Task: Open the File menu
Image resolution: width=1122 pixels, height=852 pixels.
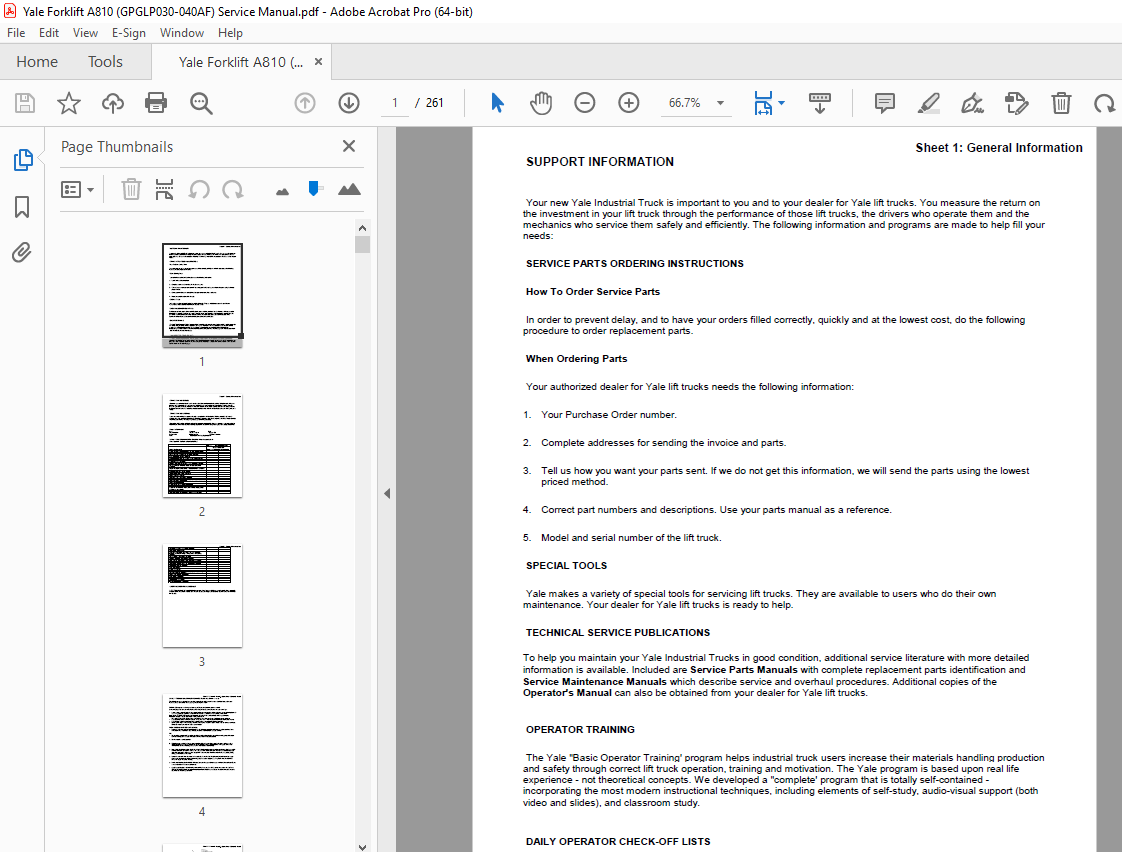Action: 16,33
